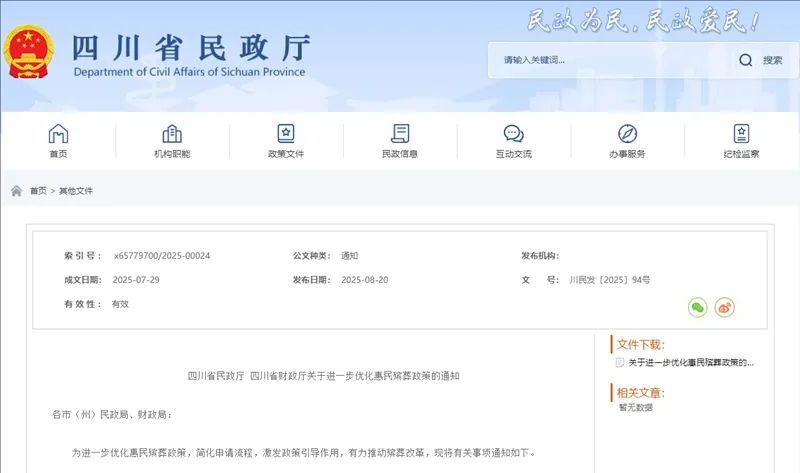Click the magnifier search icon
The width and height of the screenshot is (800, 473).
(x=745, y=60)
